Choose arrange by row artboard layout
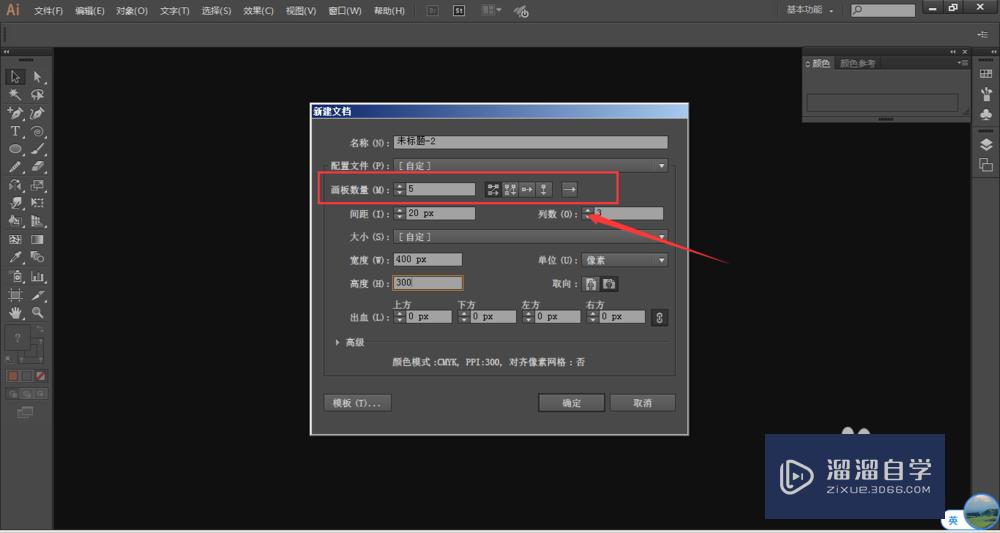 click(x=527, y=189)
